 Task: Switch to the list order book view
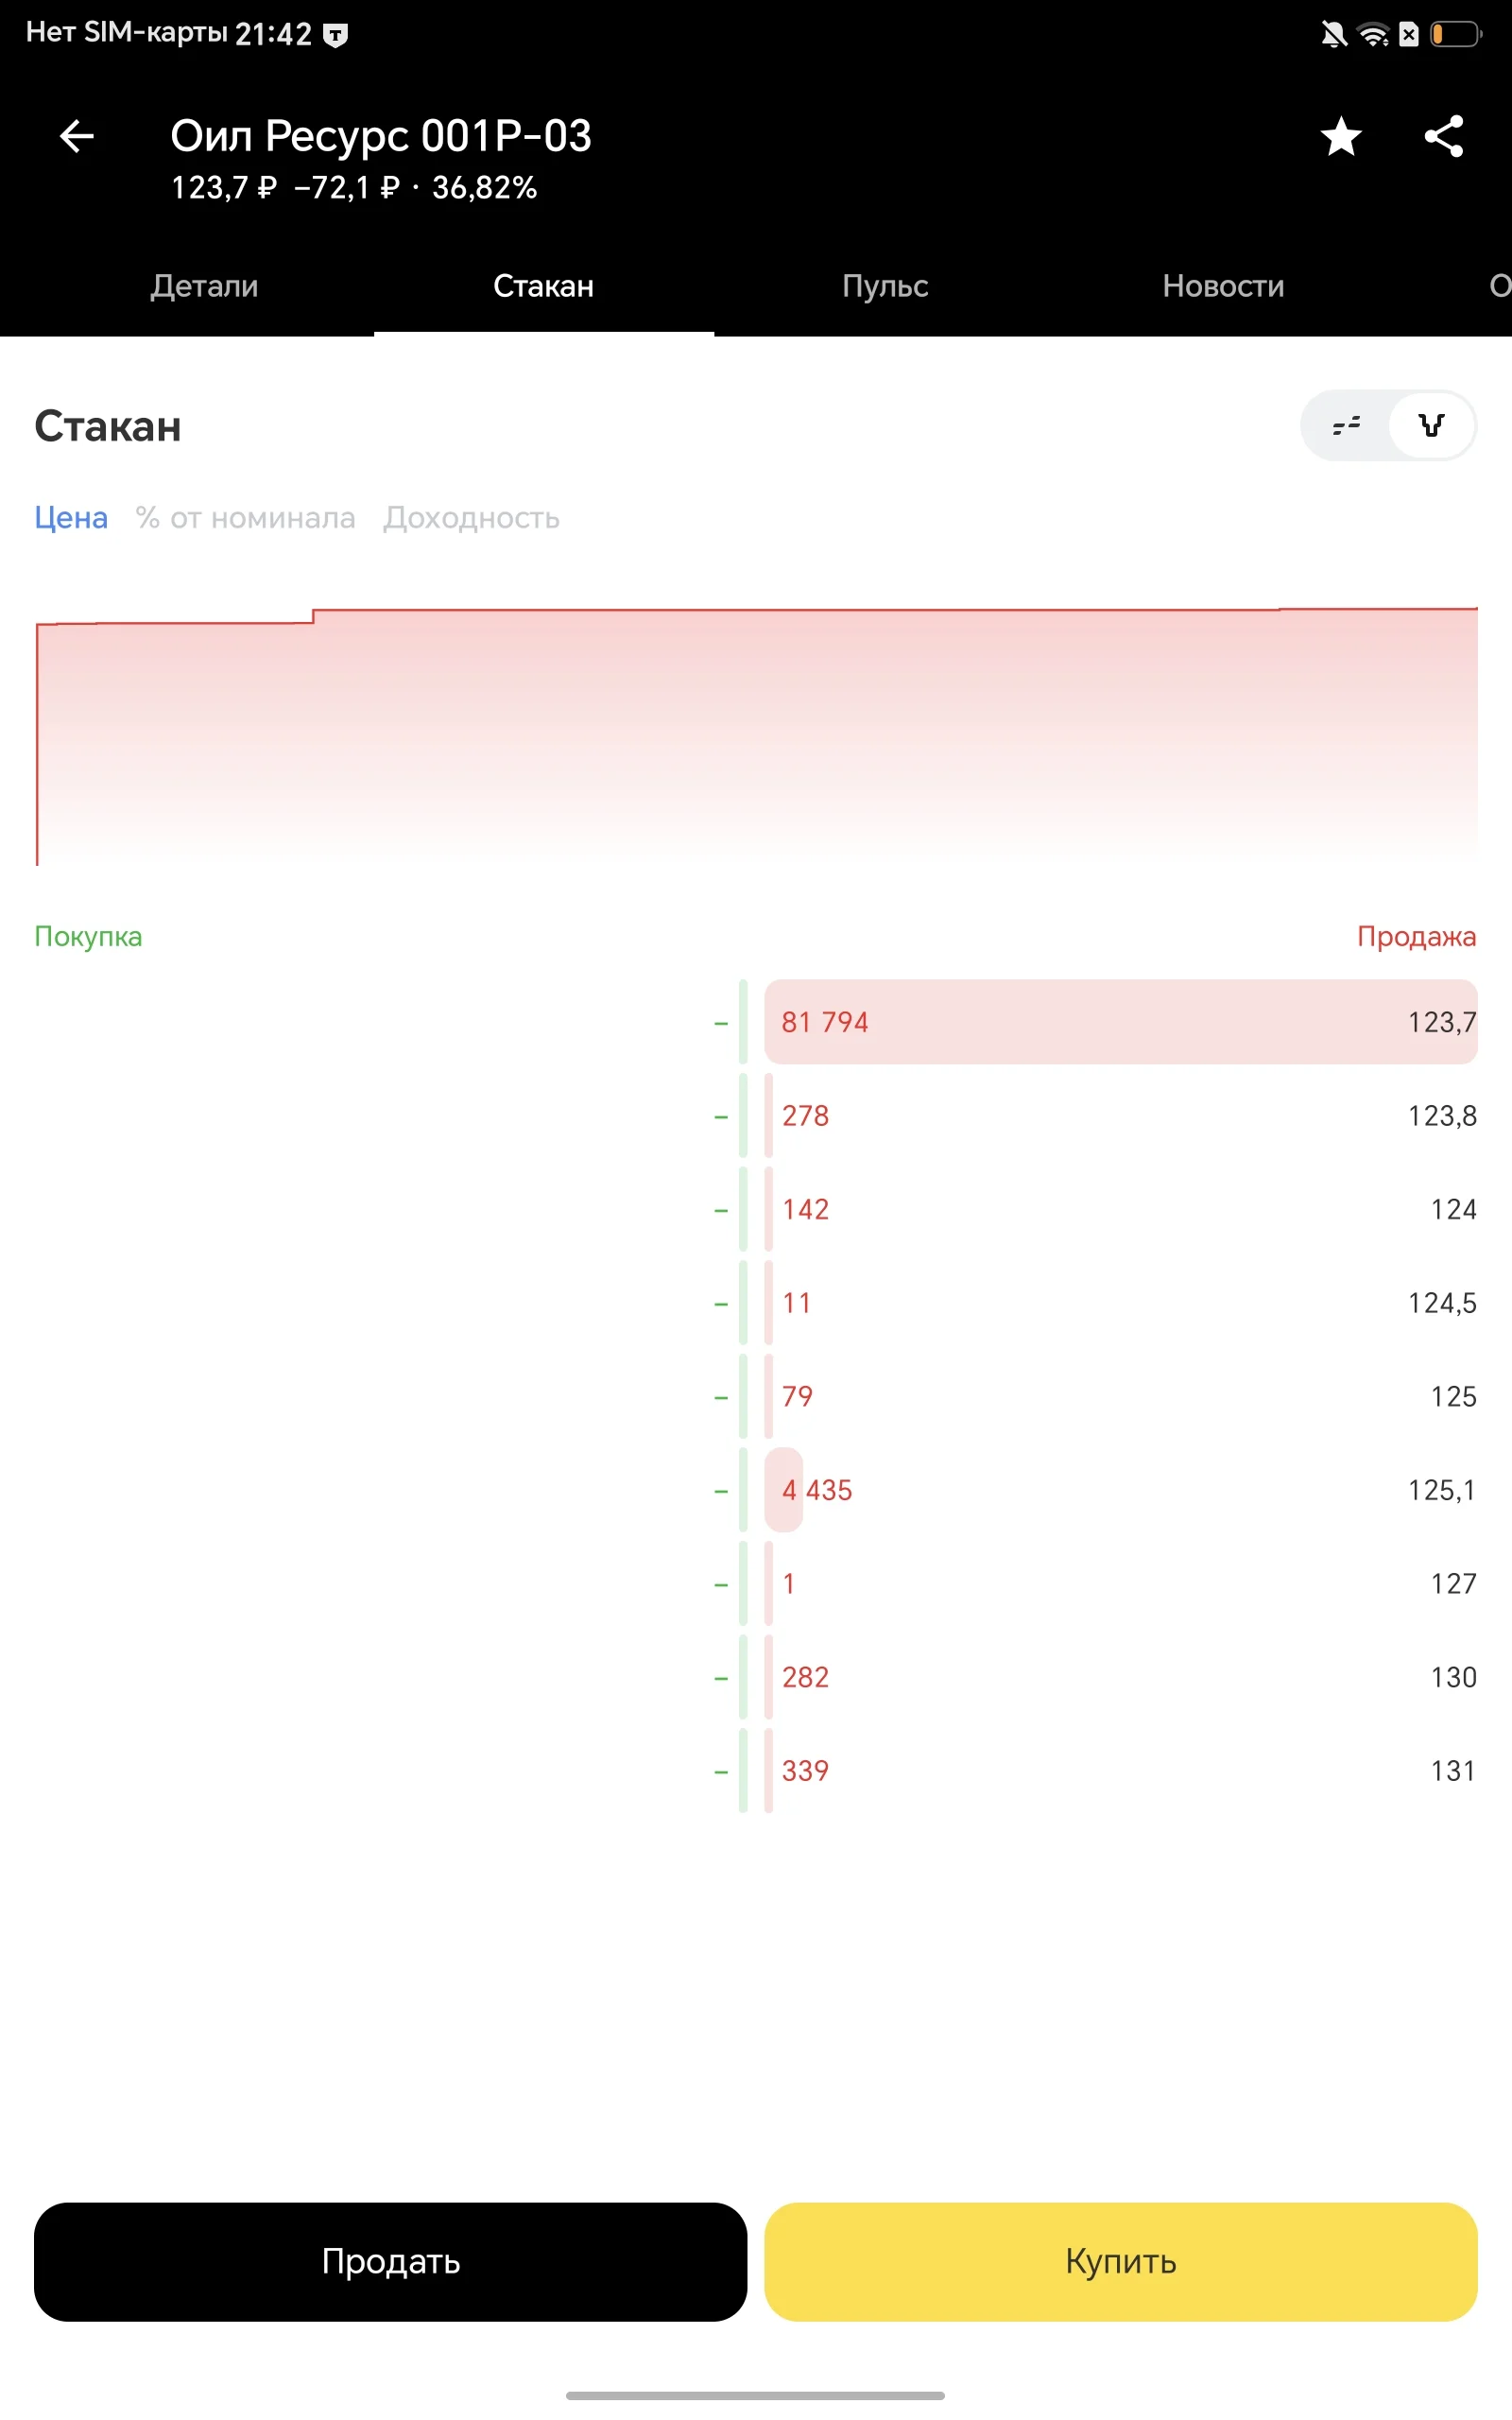tap(1346, 426)
